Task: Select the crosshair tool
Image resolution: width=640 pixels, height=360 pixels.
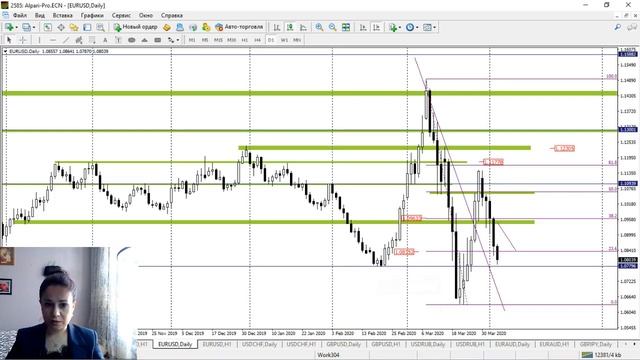Action: click(x=23, y=40)
